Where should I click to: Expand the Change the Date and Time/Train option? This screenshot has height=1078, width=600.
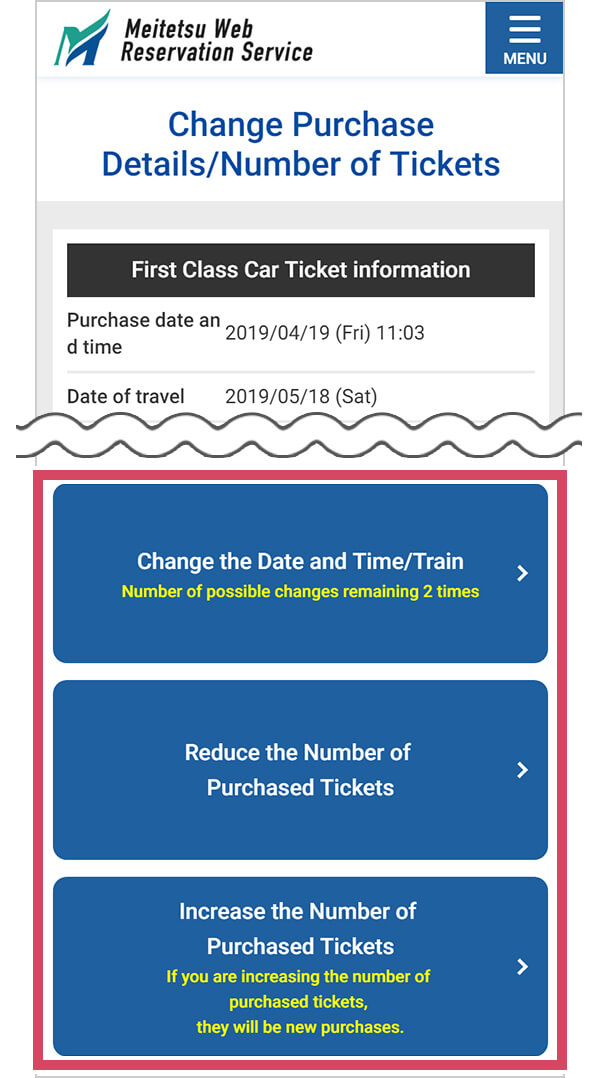click(300, 573)
